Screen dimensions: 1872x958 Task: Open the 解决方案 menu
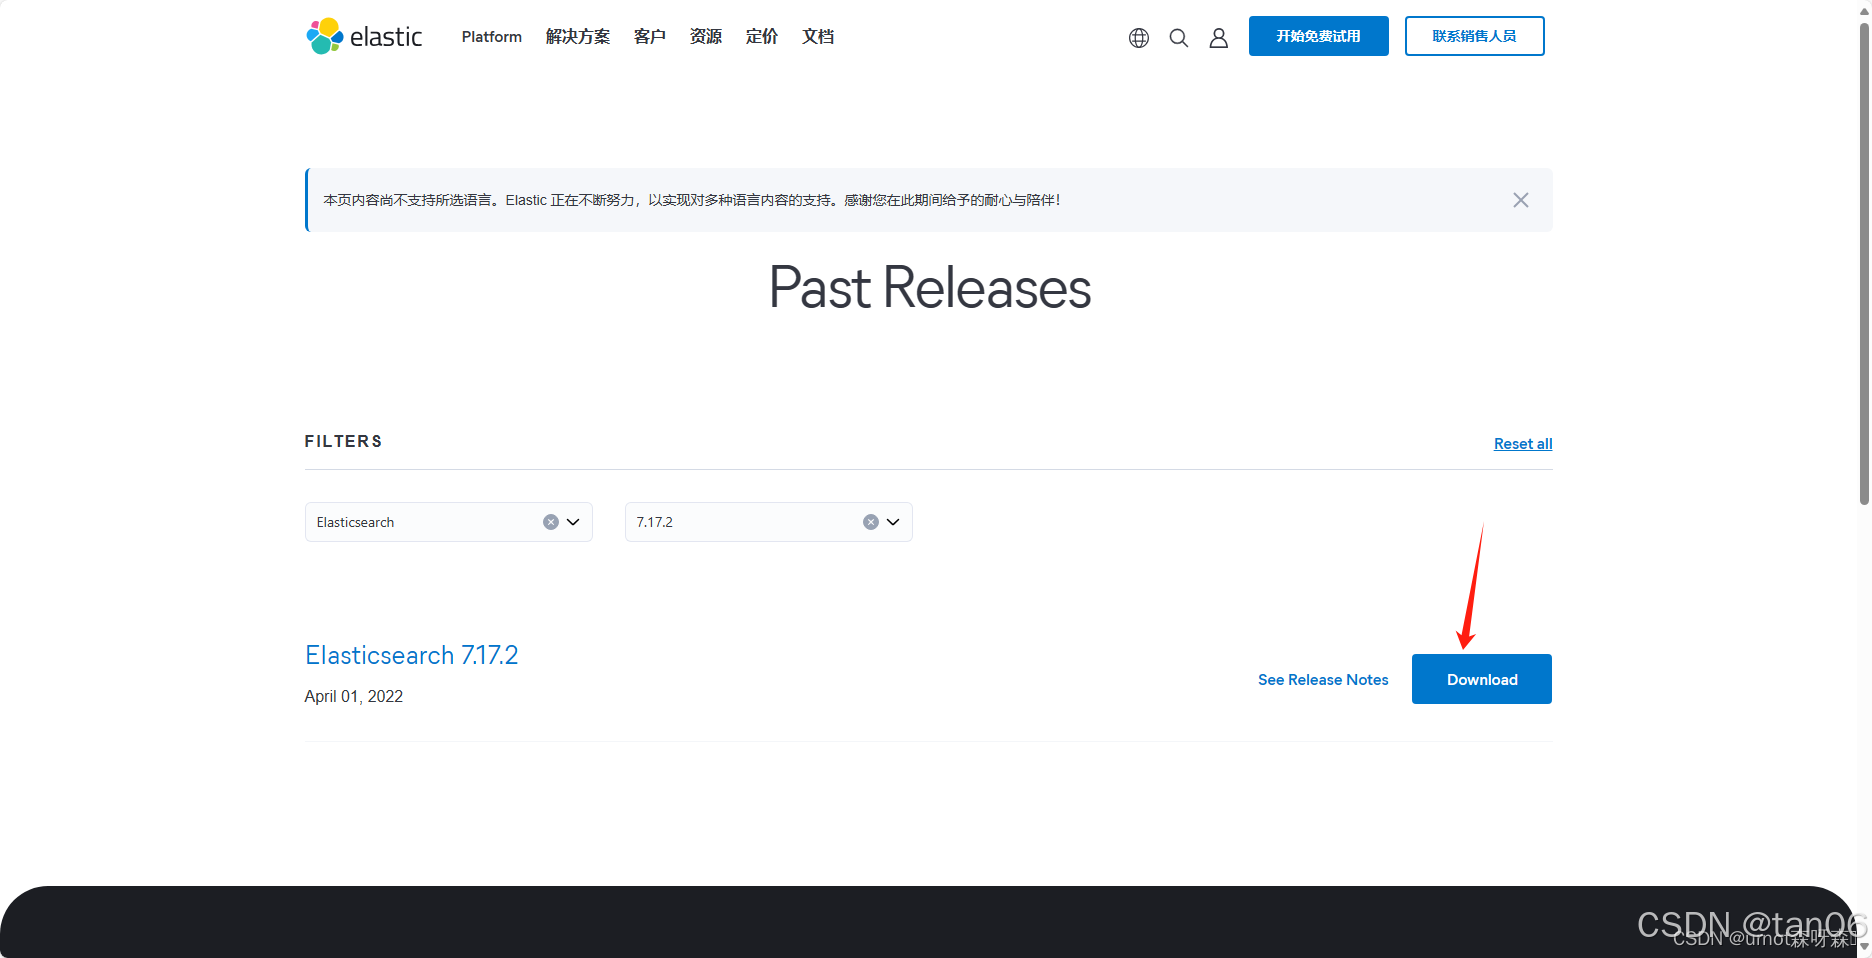click(578, 37)
